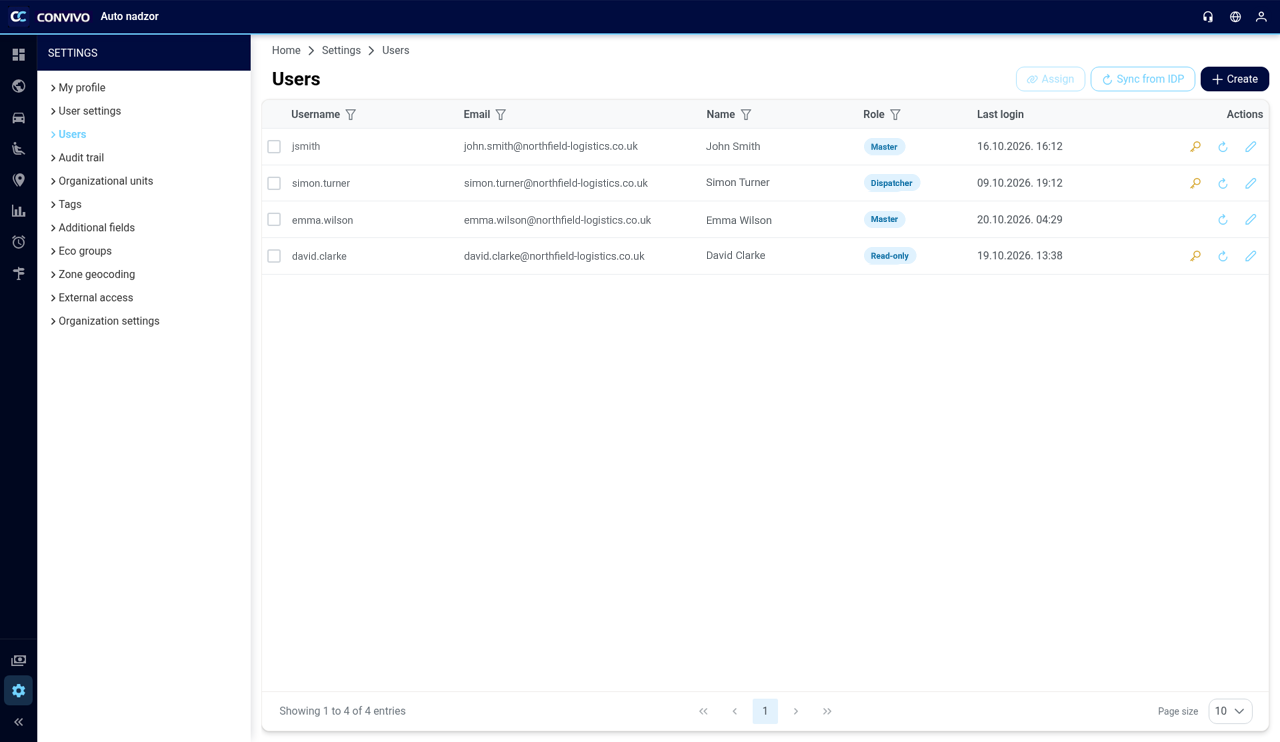Open the user account icon in header

point(1261,17)
